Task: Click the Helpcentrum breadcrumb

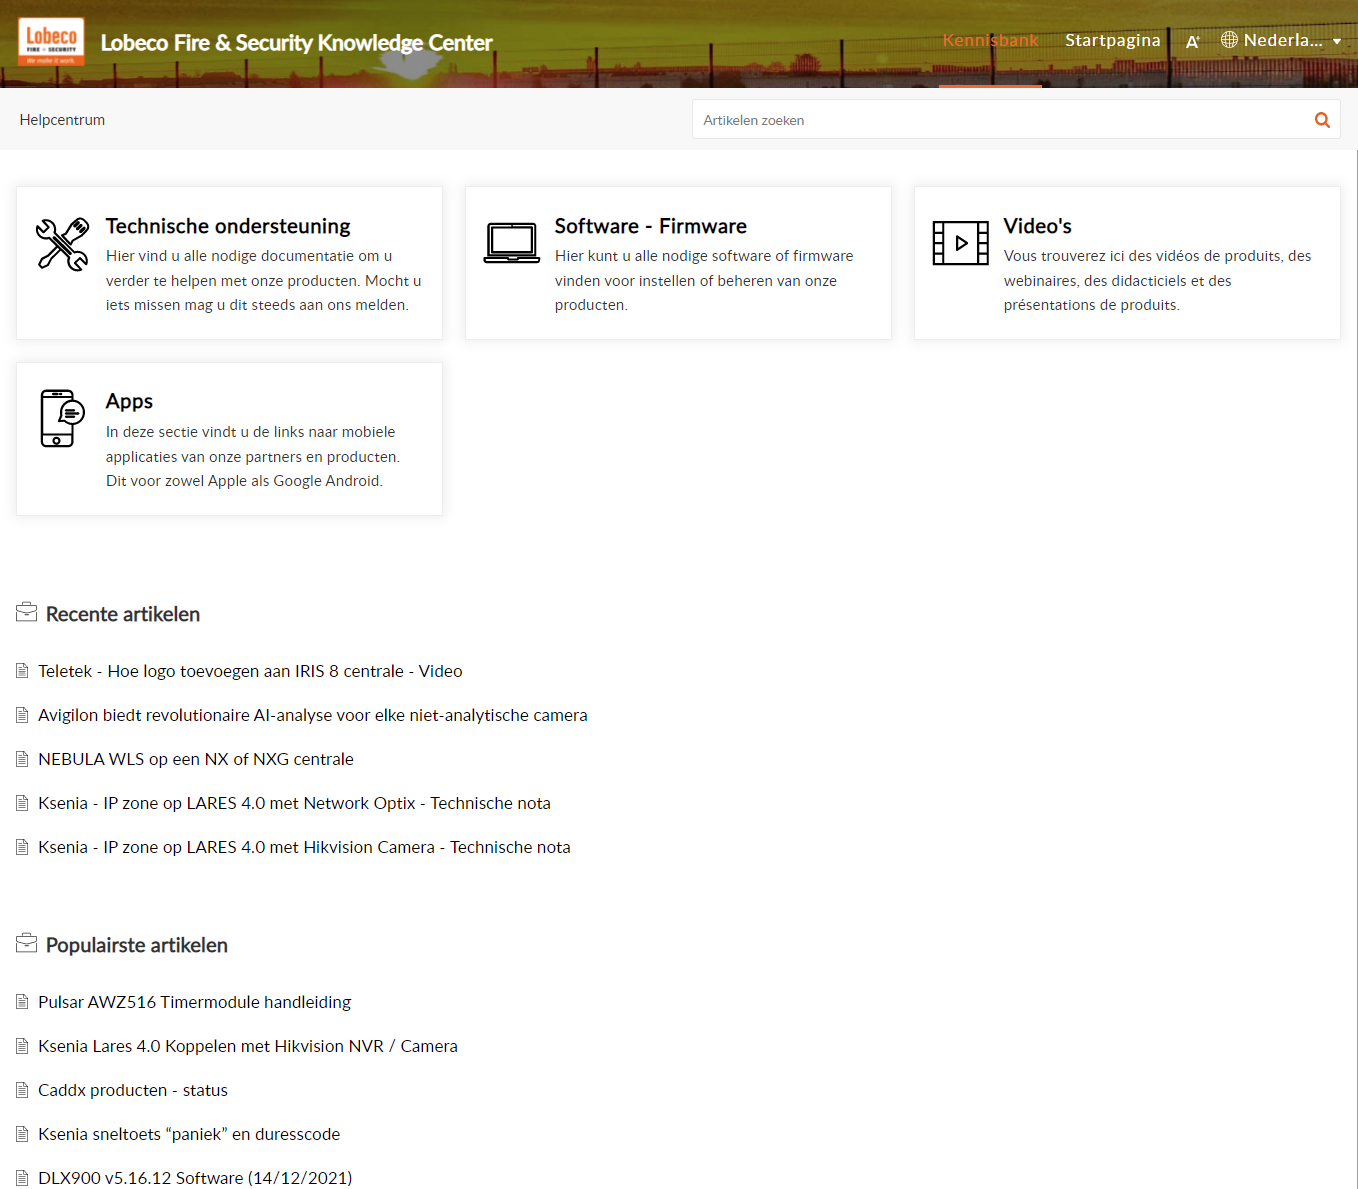Action: coord(62,120)
